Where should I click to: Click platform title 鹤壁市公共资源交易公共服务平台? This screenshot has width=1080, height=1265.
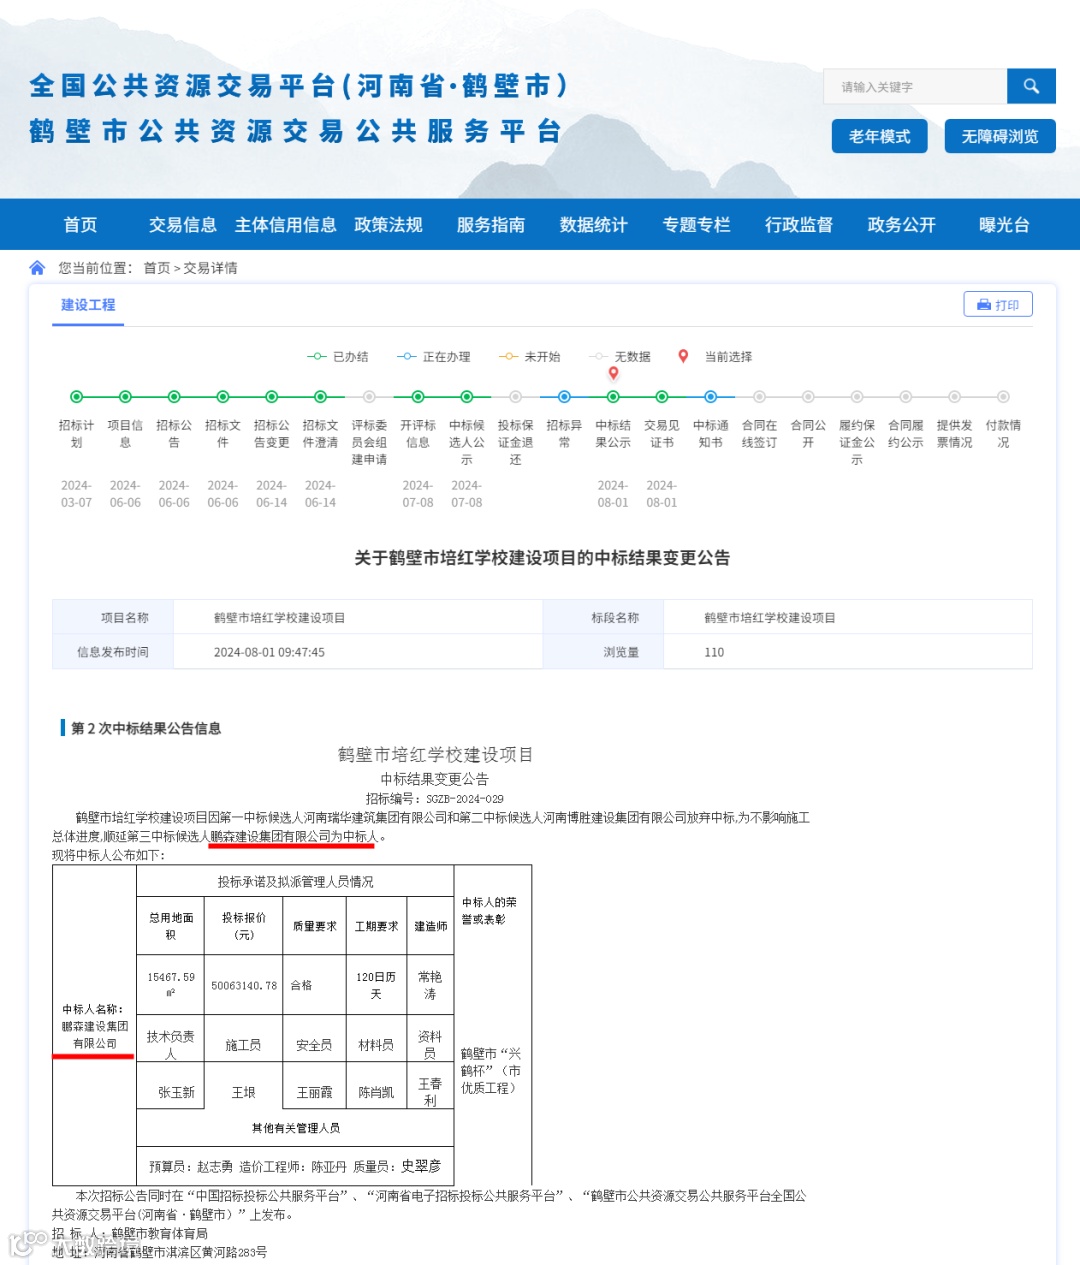pyautogui.click(x=294, y=131)
